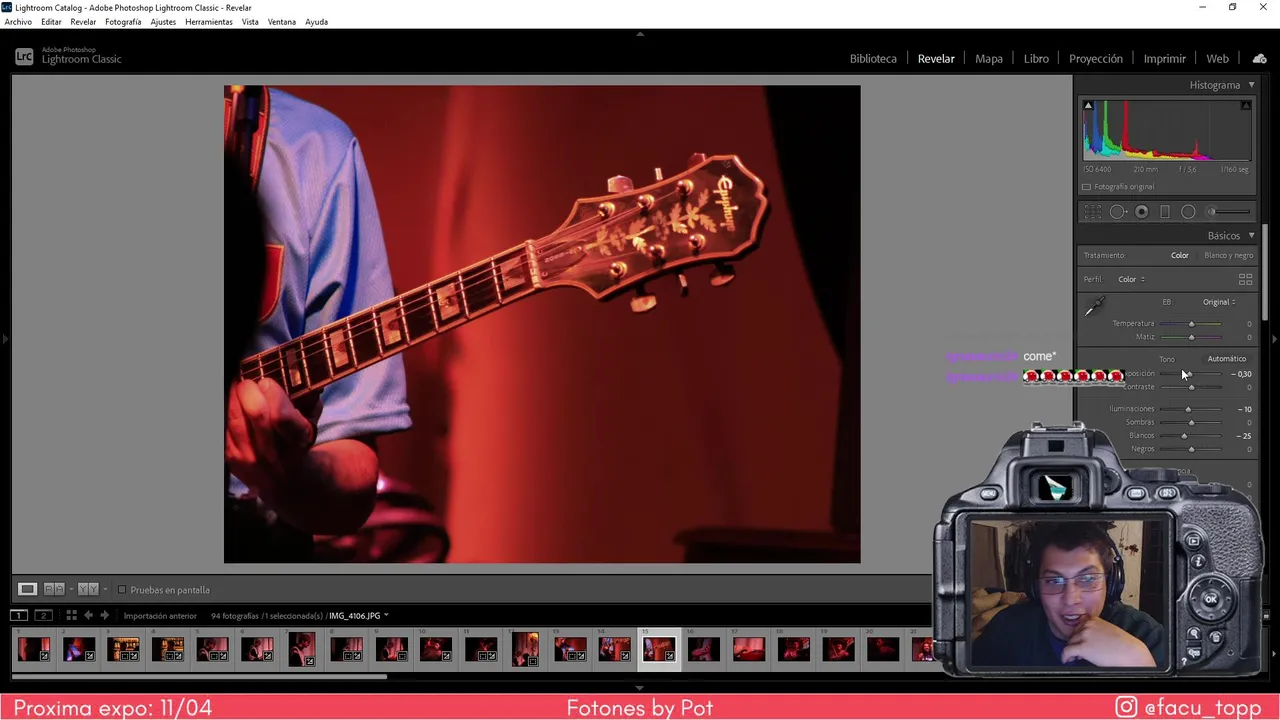Click the filmstrip horizontal scrollbar

point(200,677)
